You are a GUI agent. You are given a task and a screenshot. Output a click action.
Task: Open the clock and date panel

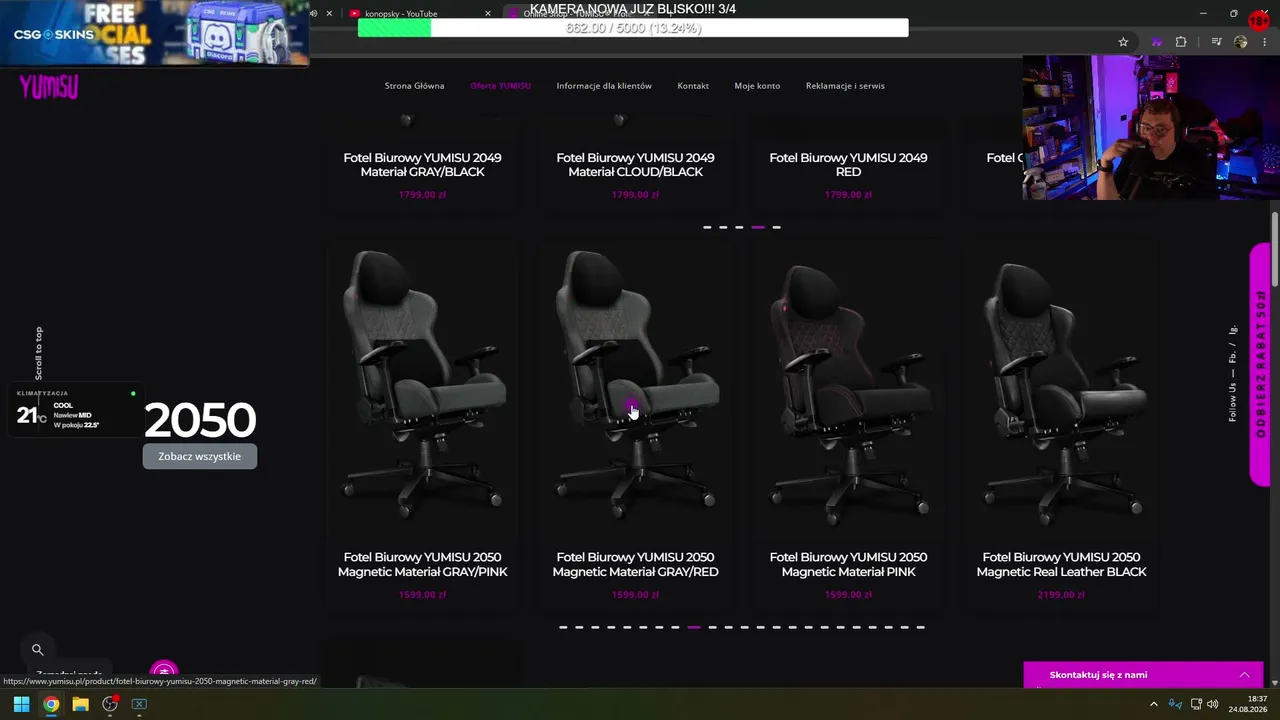tap(1247, 704)
